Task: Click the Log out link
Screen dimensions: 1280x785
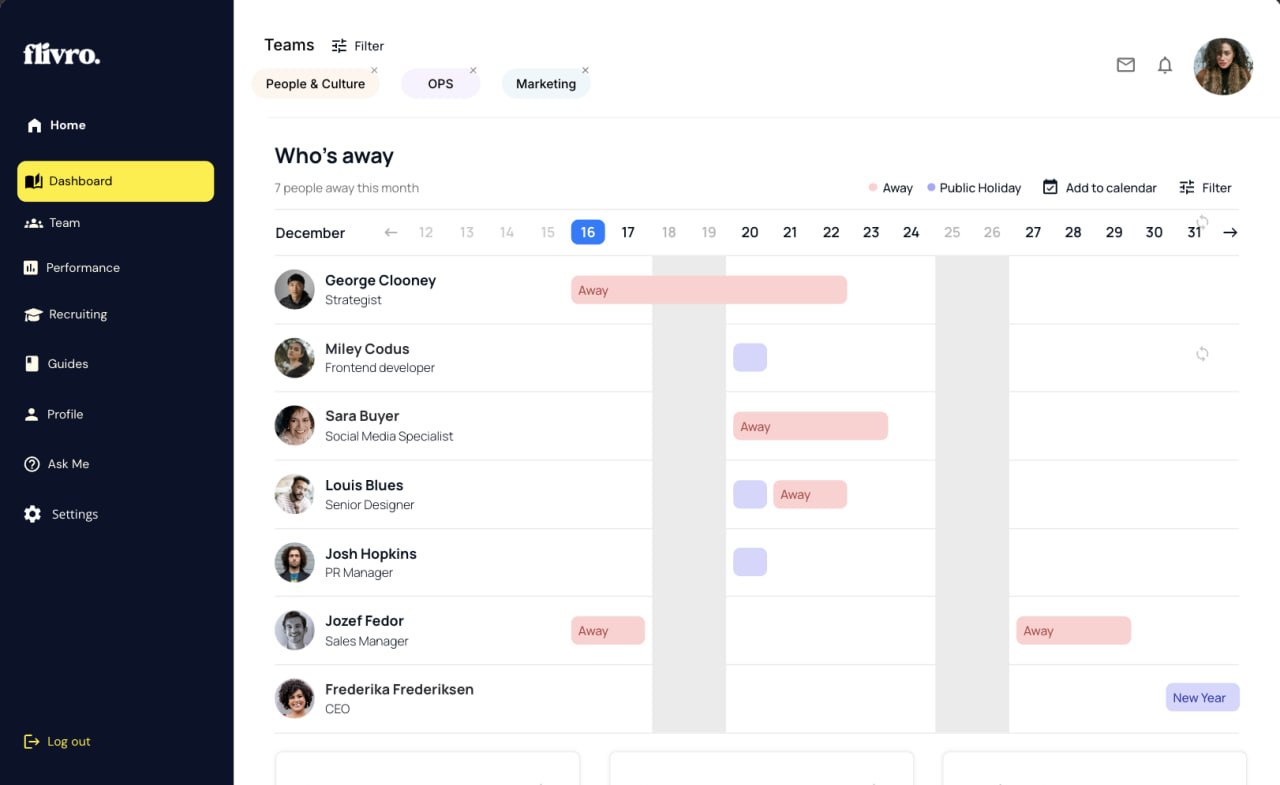Action: coord(57,741)
